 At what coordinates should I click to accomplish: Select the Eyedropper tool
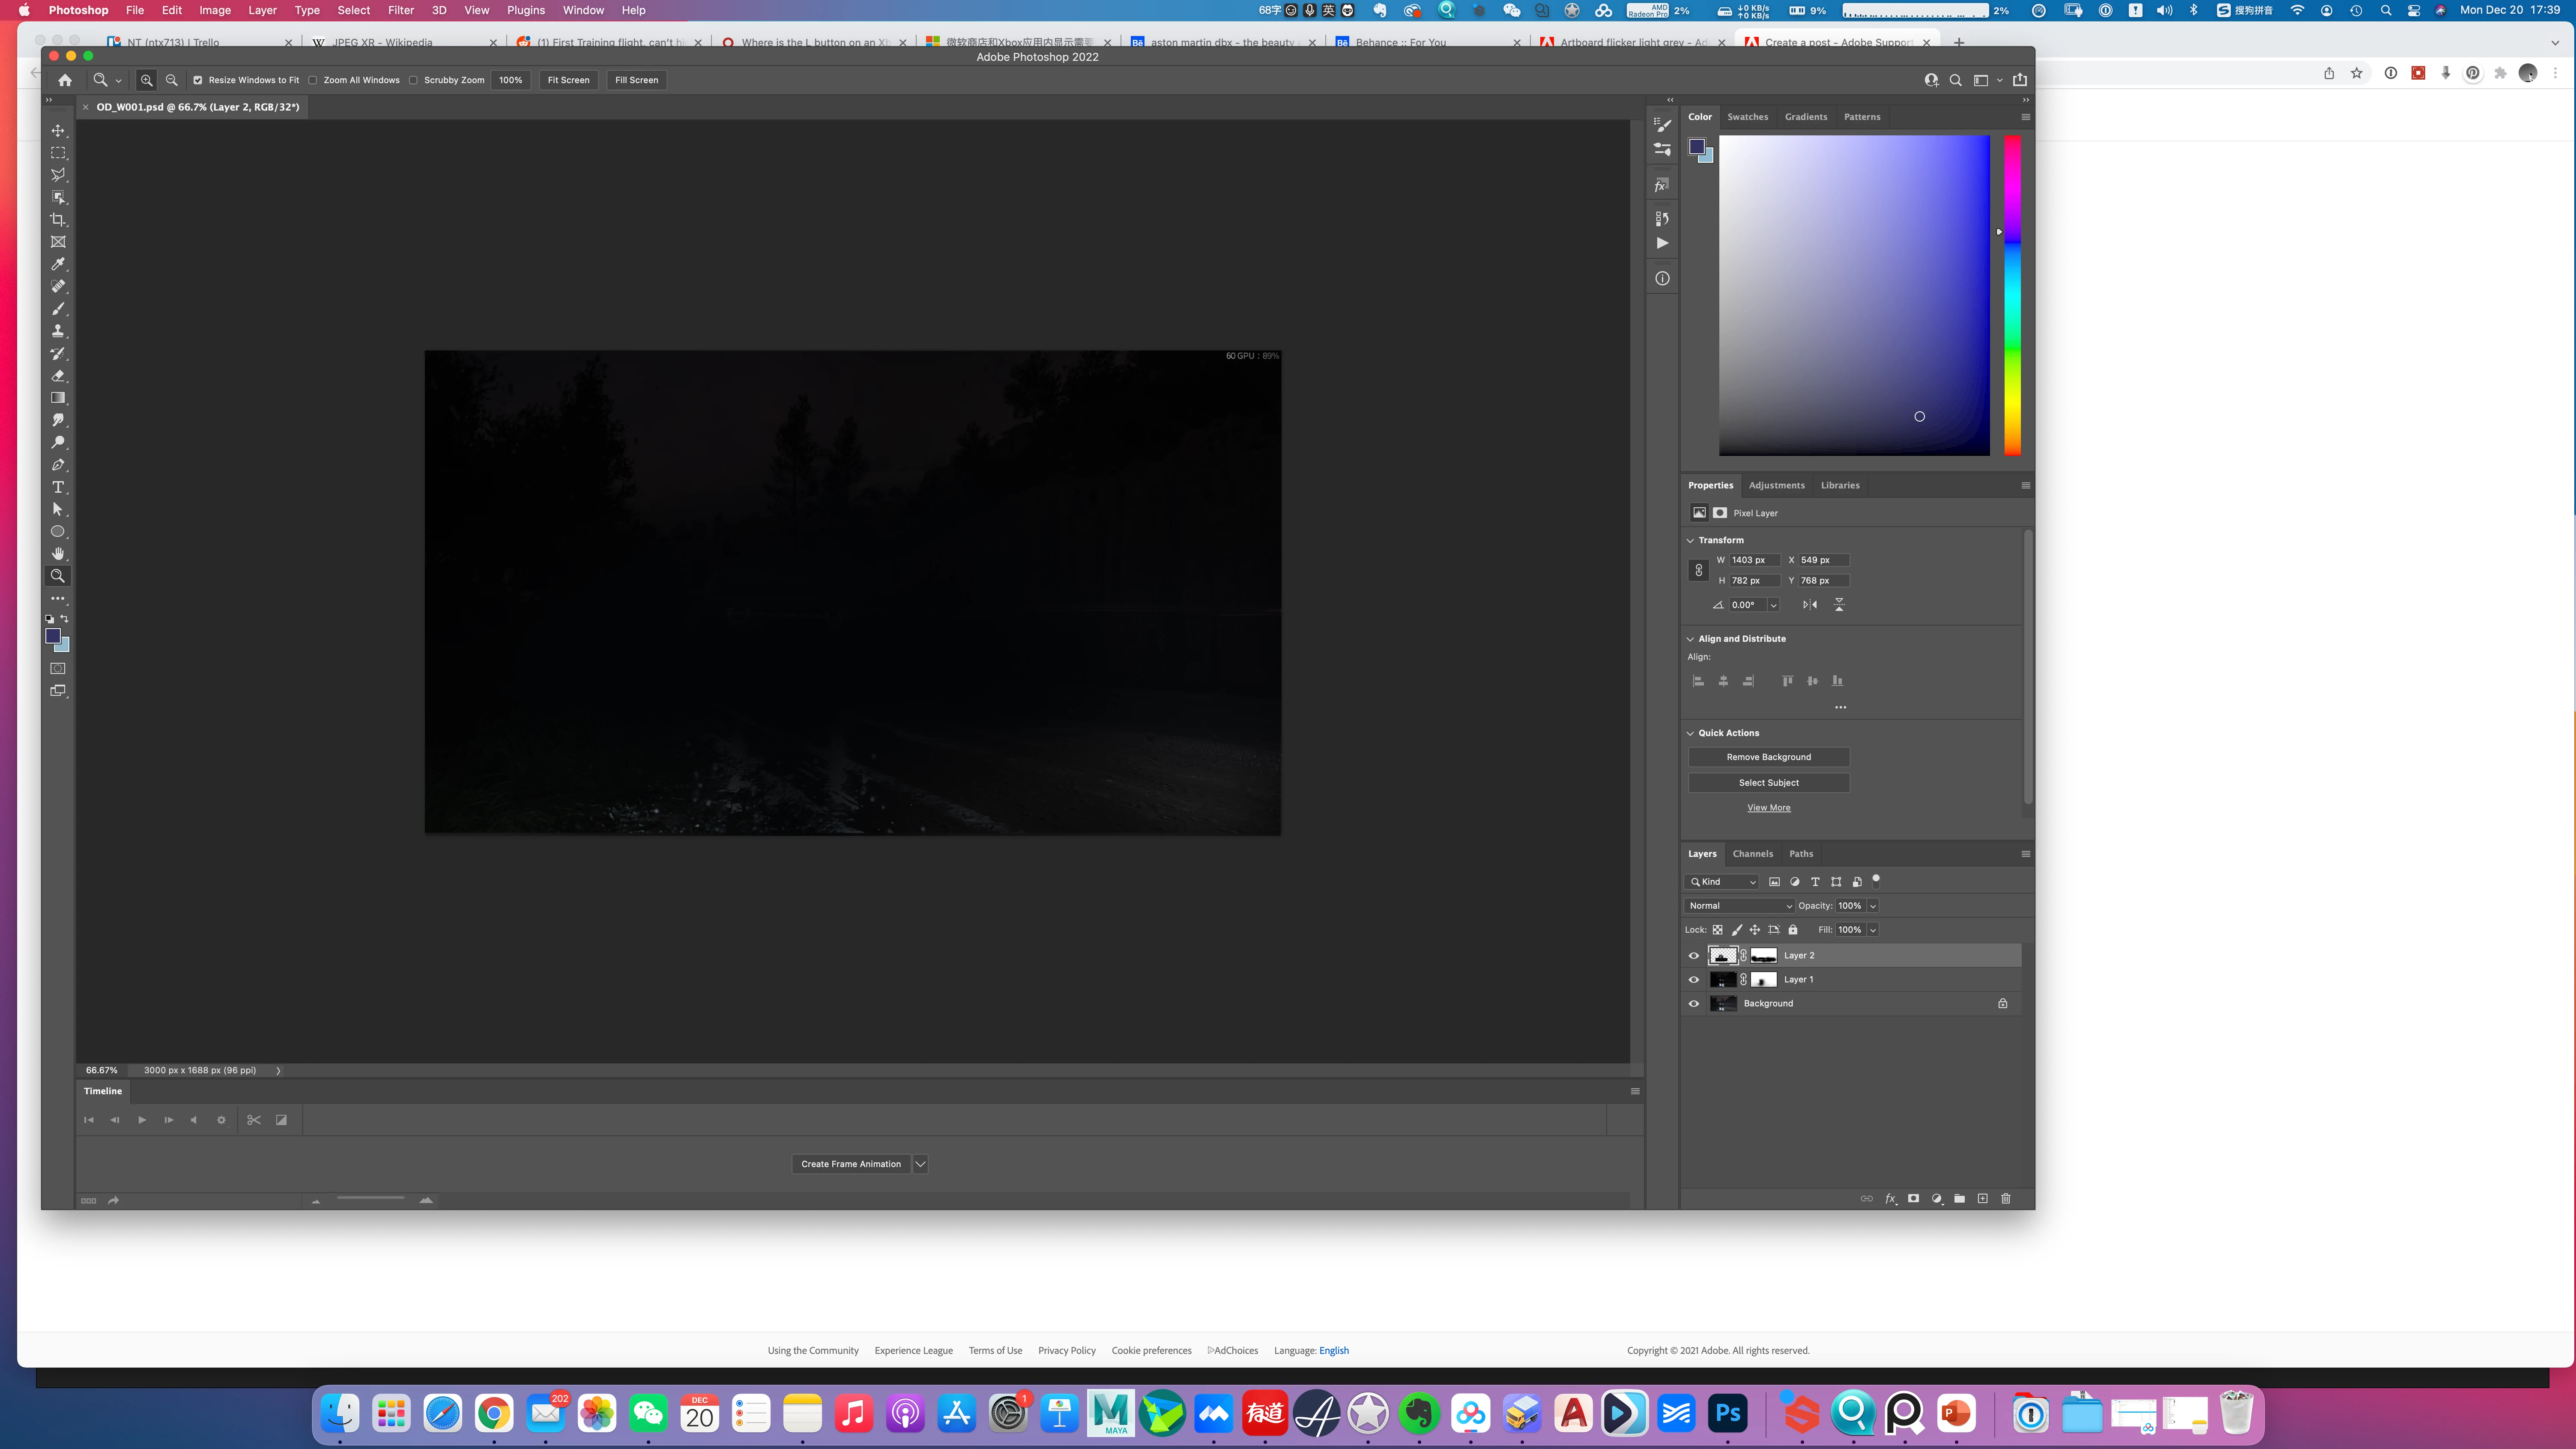pyautogui.click(x=58, y=264)
